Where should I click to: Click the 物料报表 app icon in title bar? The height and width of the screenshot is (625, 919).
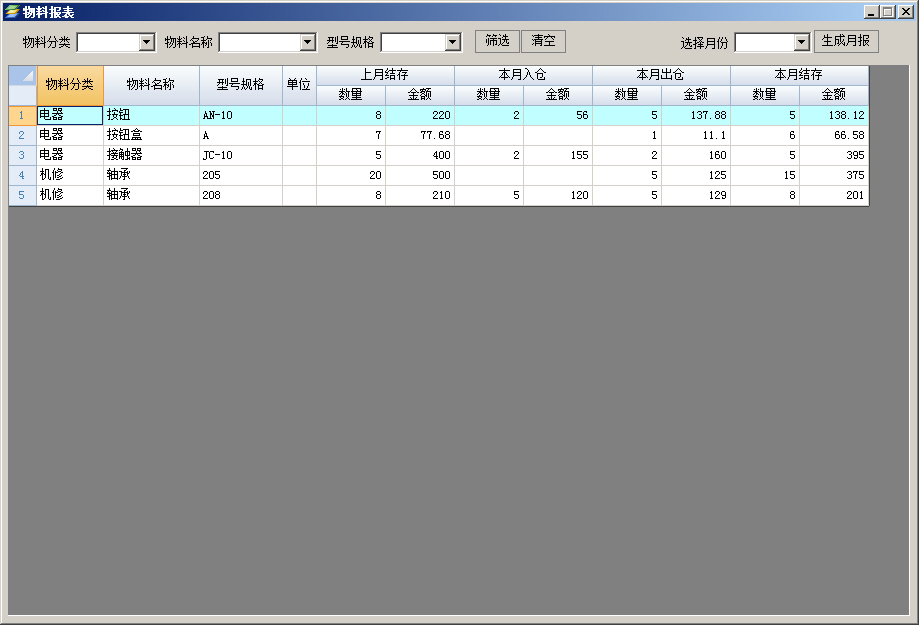(x=12, y=12)
